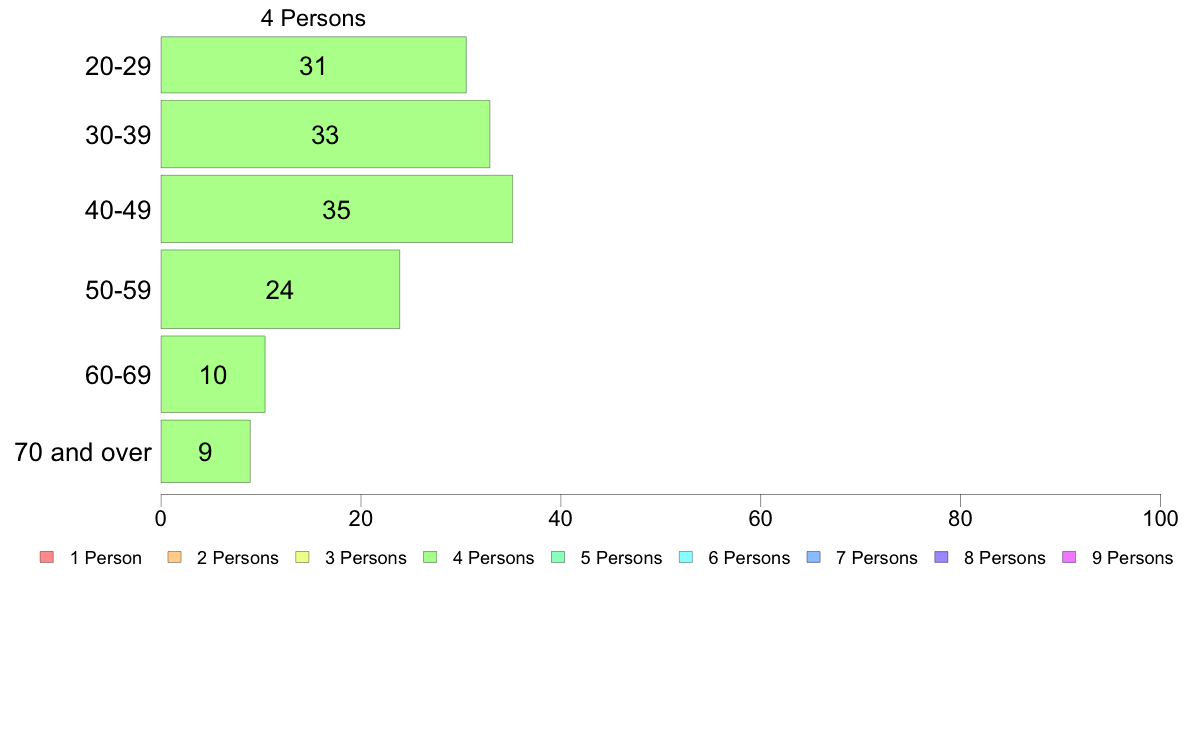
Task: Select the 9 Persons magenta legend swatch
Action: coord(1070,558)
